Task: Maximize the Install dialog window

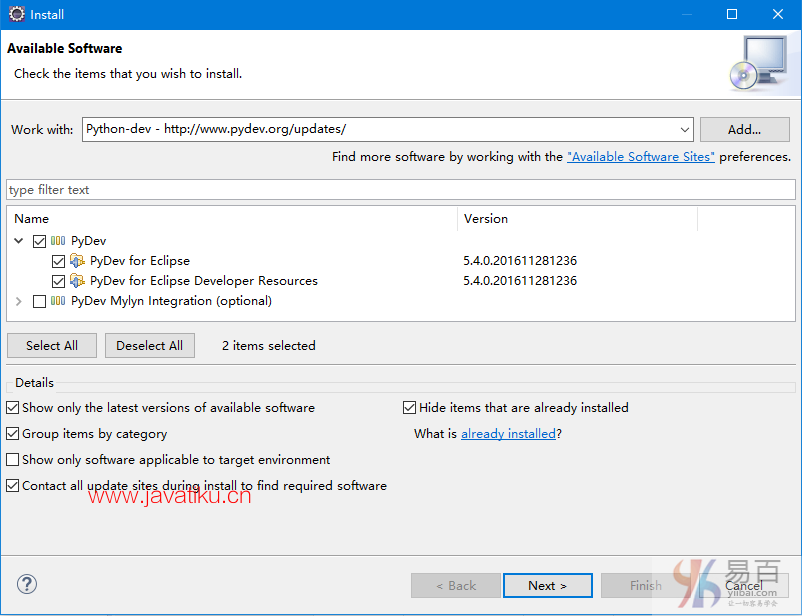Action: (x=732, y=14)
